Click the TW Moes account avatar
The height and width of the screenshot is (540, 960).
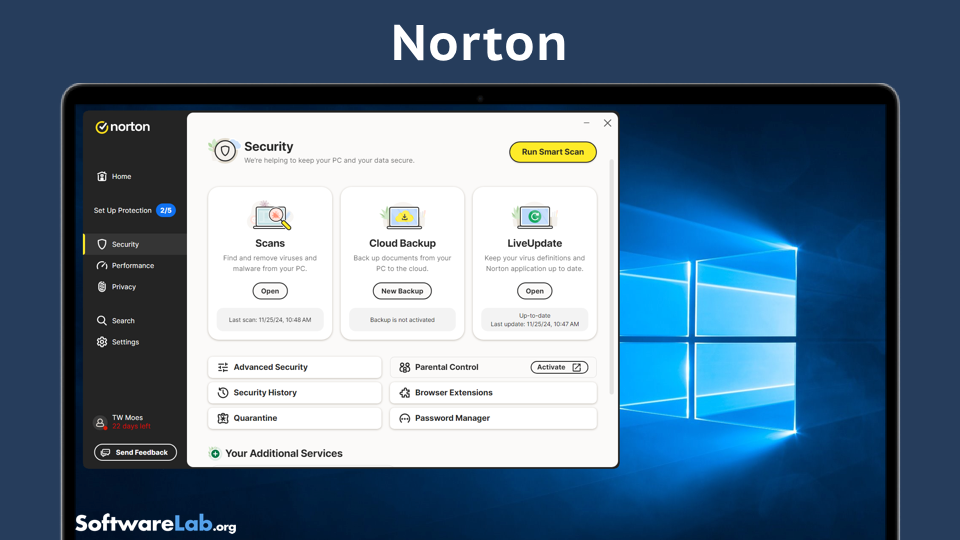click(100, 422)
